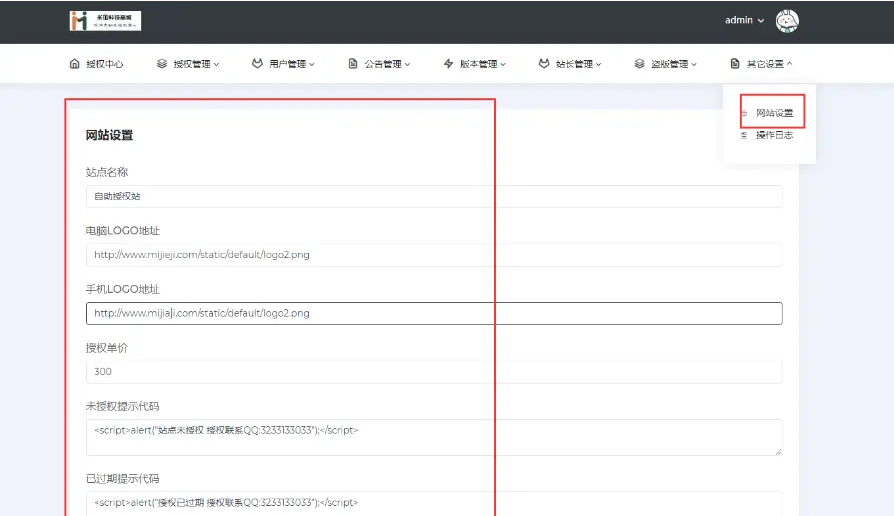Expand the 盗版管理 menu chevron

tap(694, 64)
